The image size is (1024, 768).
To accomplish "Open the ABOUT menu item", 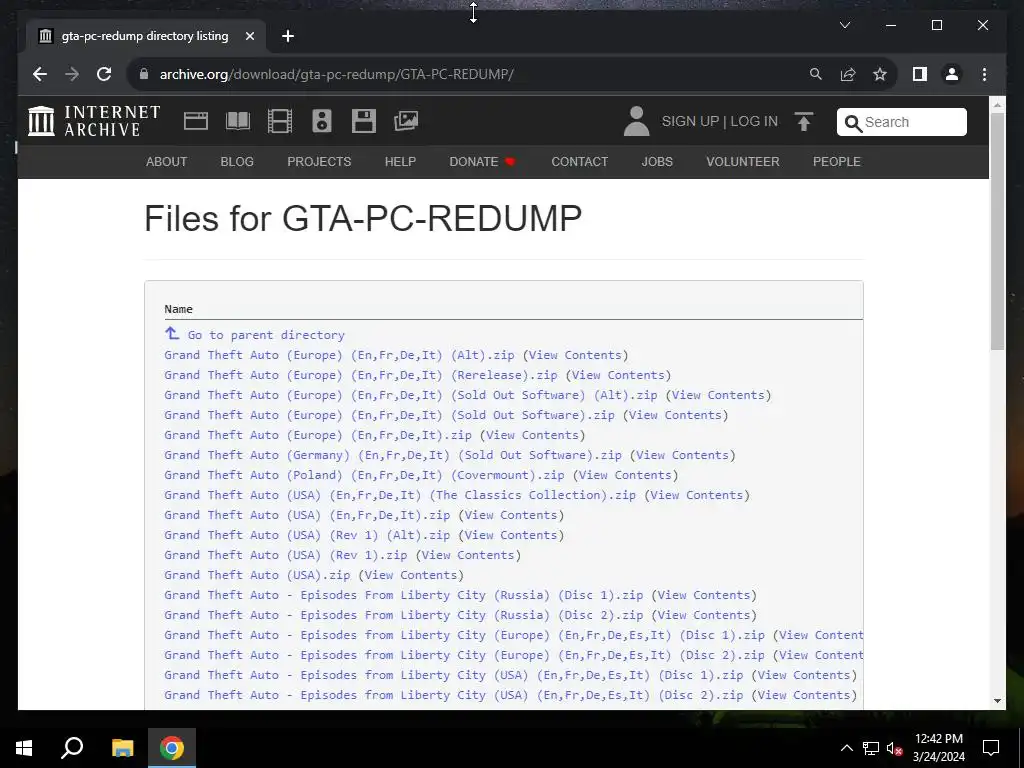I will (167, 162).
